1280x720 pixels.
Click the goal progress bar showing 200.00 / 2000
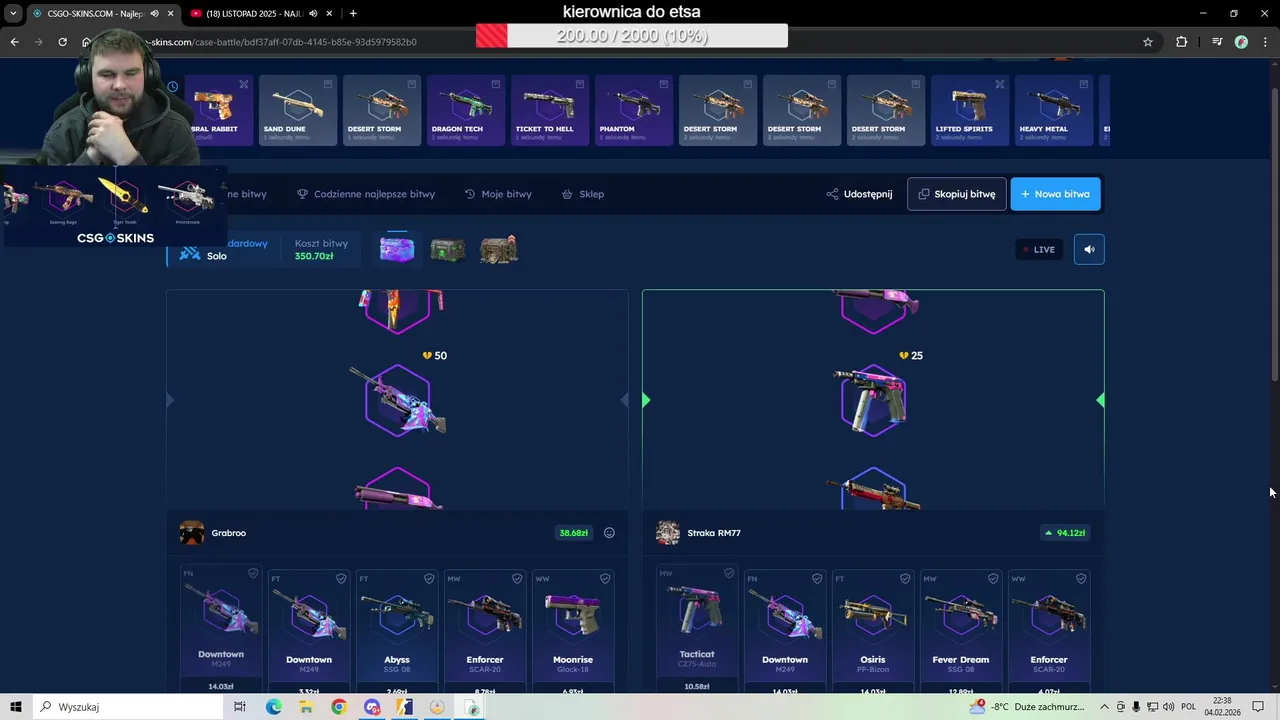coord(632,36)
